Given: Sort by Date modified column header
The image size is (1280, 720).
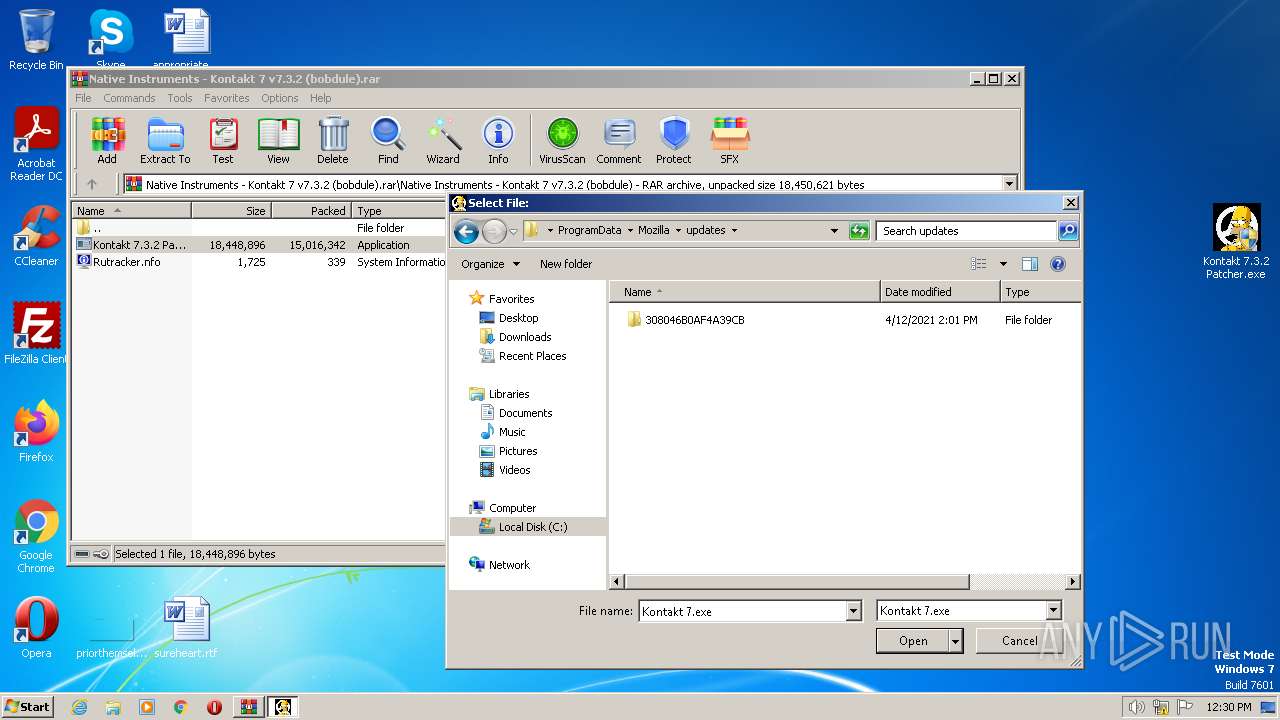Looking at the screenshot, I should (x=940, y=292).
